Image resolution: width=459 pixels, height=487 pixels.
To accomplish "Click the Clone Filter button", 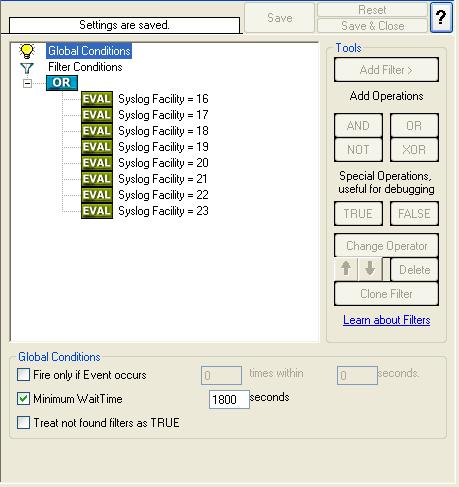I will click(x=386, y=294).
